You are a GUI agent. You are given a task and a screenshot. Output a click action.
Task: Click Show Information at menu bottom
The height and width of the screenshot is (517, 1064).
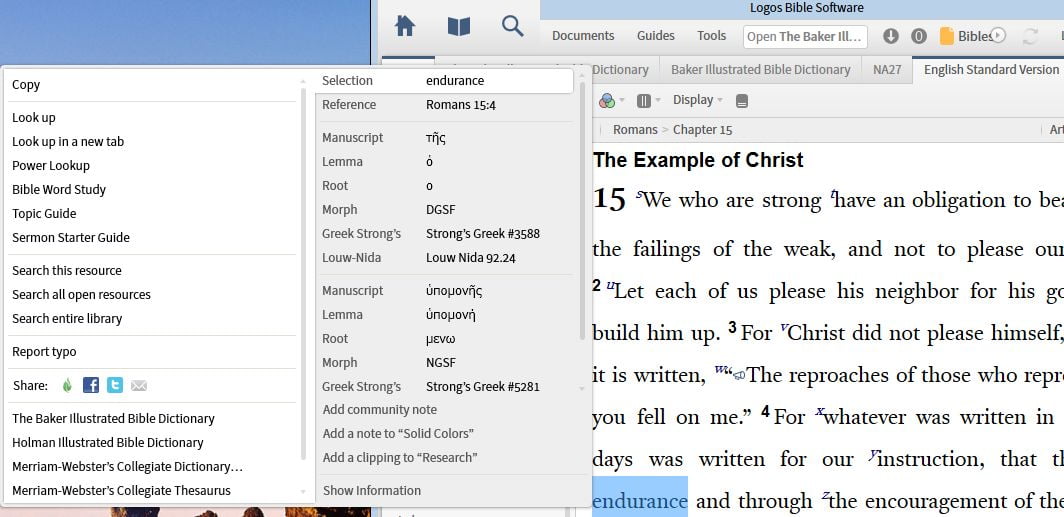372,490
